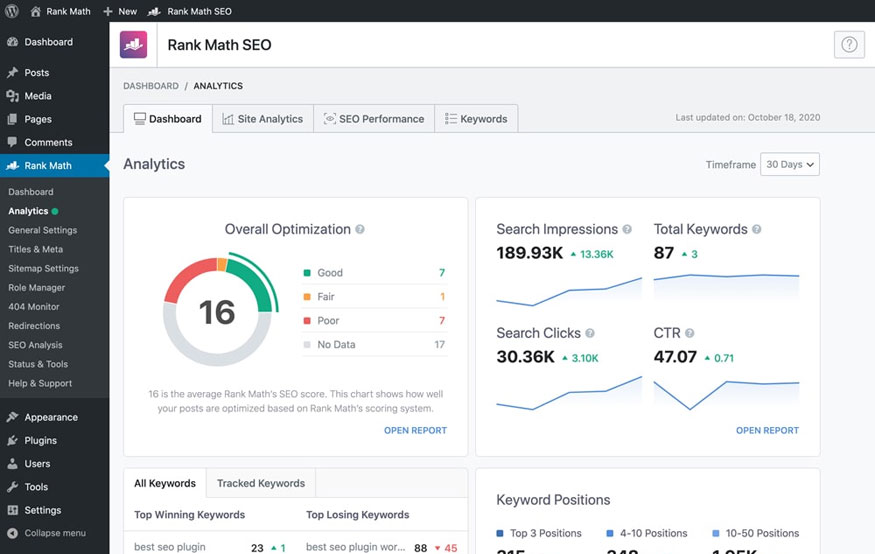
Task: Click the Plugins plug icon
Action: [12, 441]
